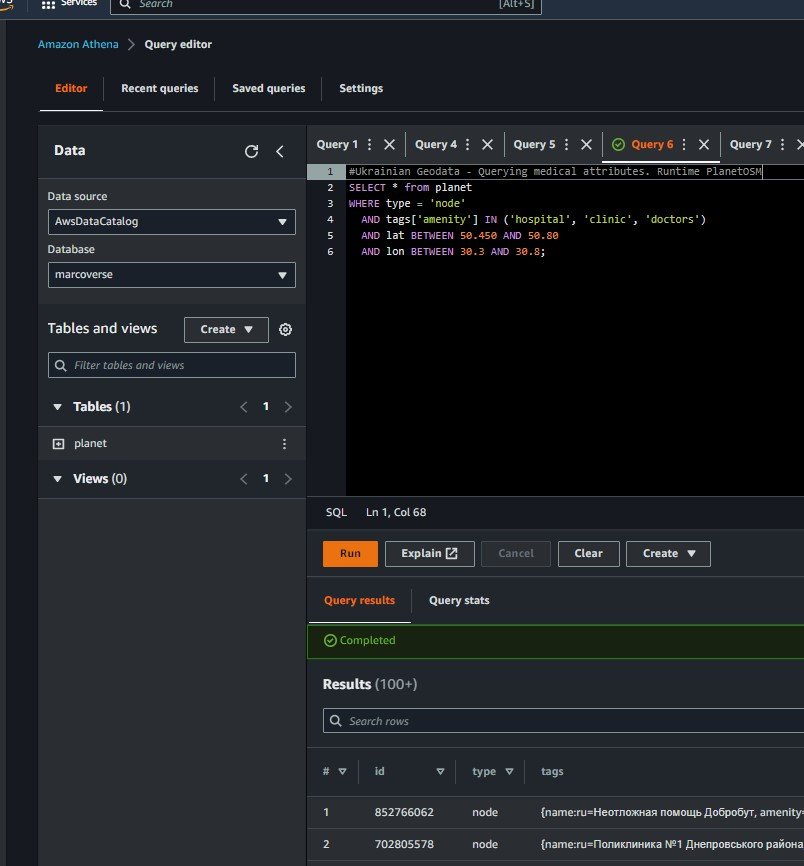Image resolution: width=804 pixels, height=866 pixels.
Task: Open Query 6 tab options menu
Action: coord(684,145)
